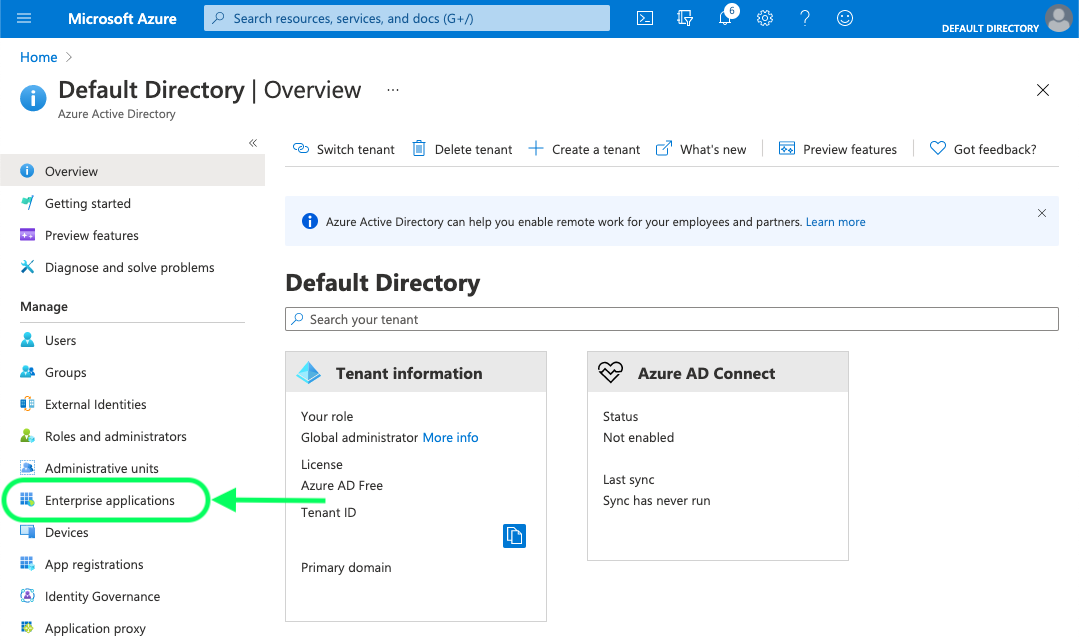Open the Directories and subscriptions filter
Screen dimensions: 1079x641
685,19
